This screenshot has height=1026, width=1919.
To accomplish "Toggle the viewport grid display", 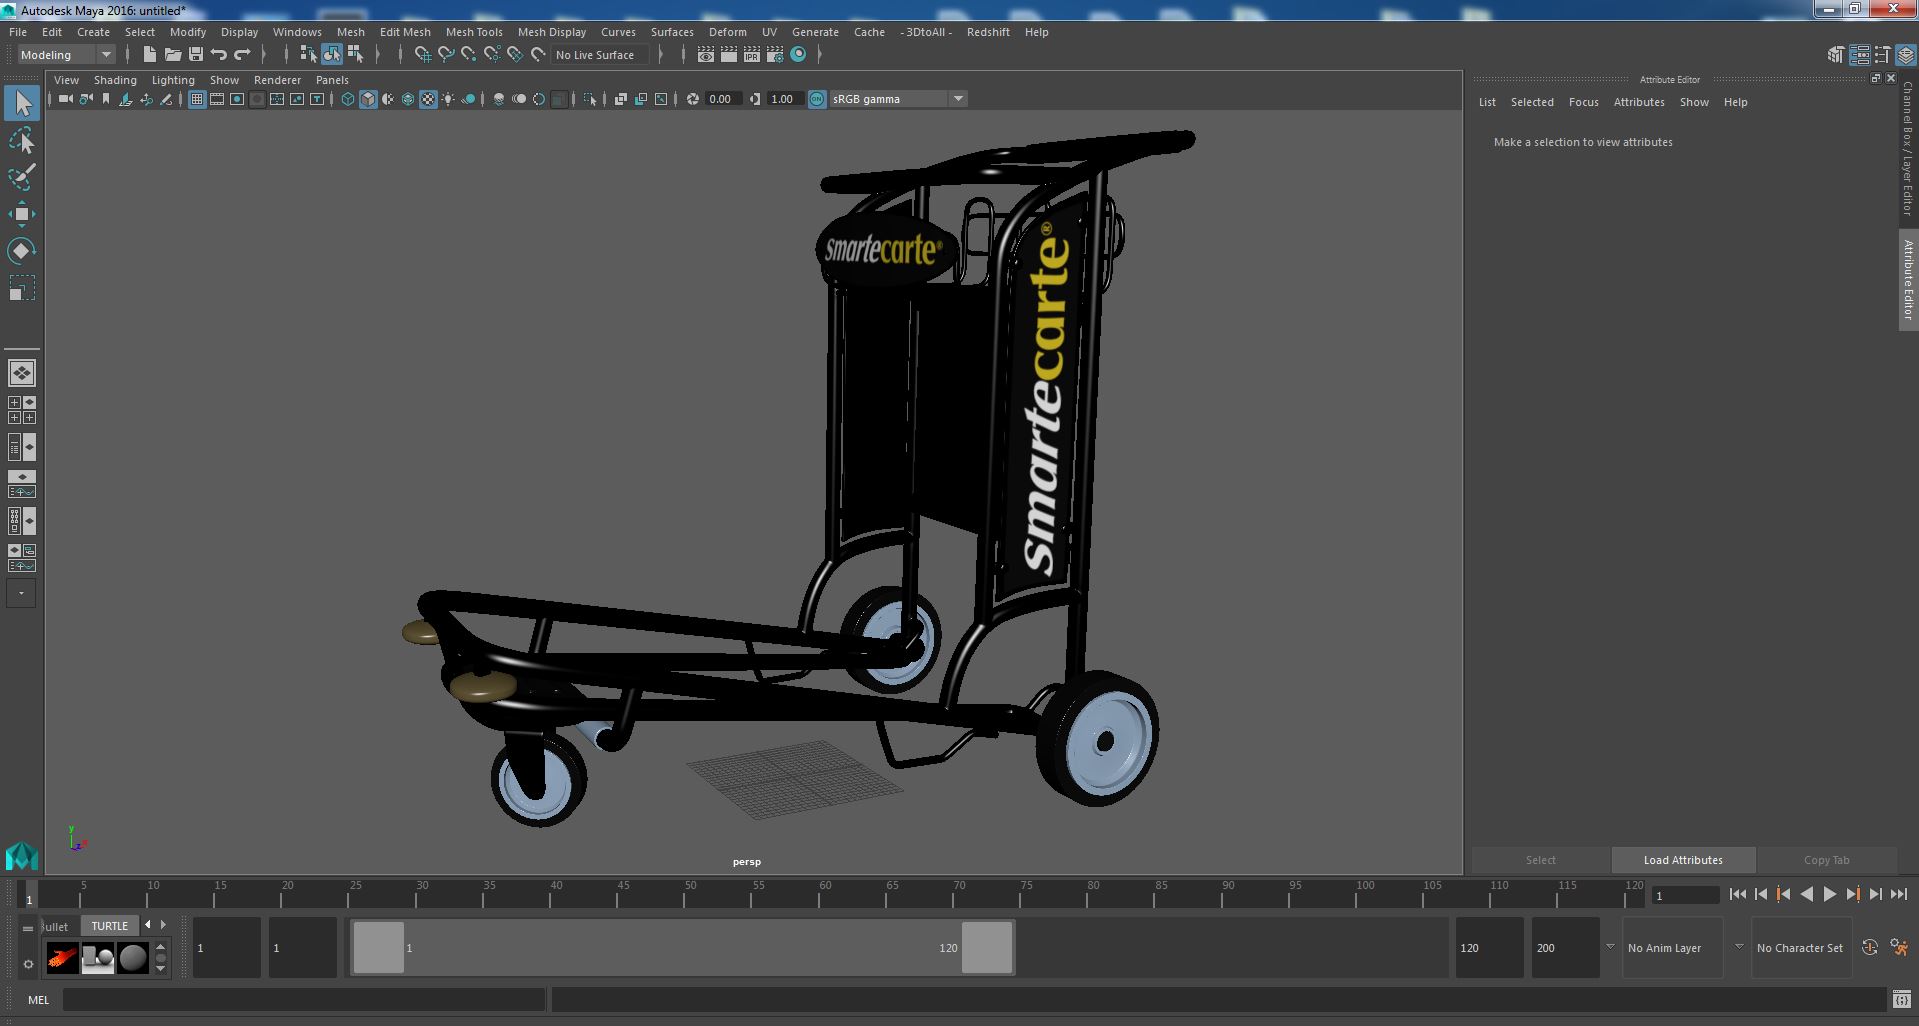I will click(197, 99).
